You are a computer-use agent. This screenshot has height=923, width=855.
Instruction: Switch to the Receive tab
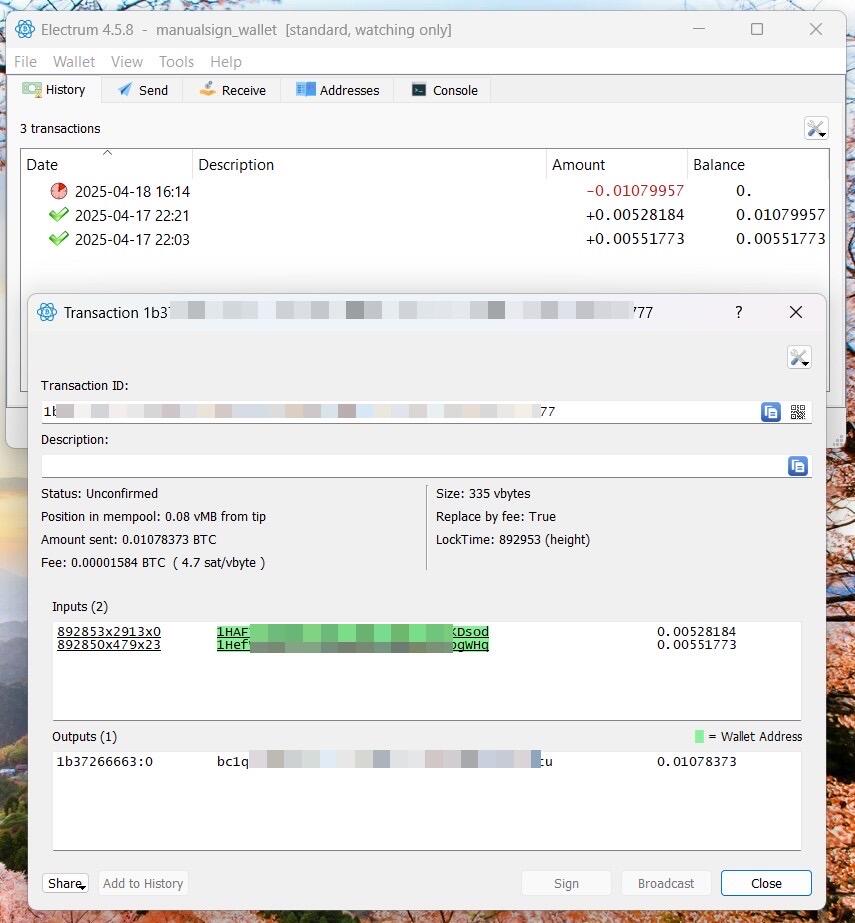point(232,90)
